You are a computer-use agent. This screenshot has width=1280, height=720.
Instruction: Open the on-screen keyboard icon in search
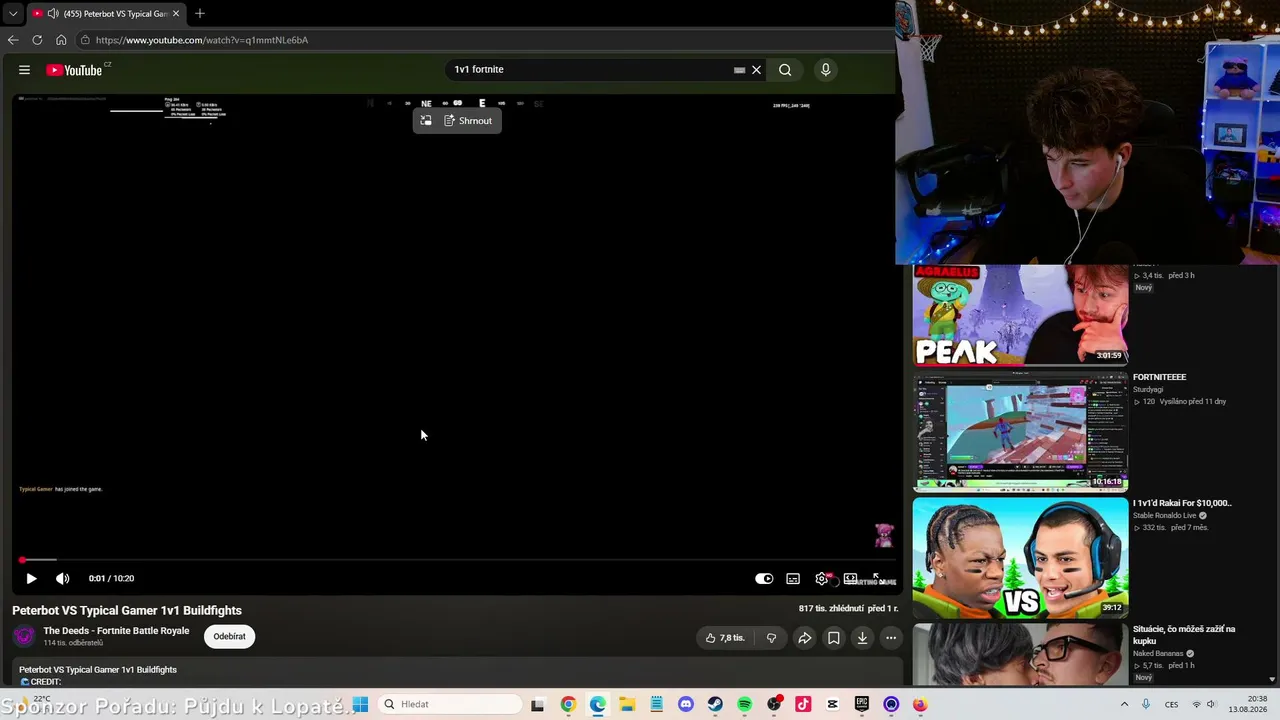pyautogui.click(x=739, y=70)
